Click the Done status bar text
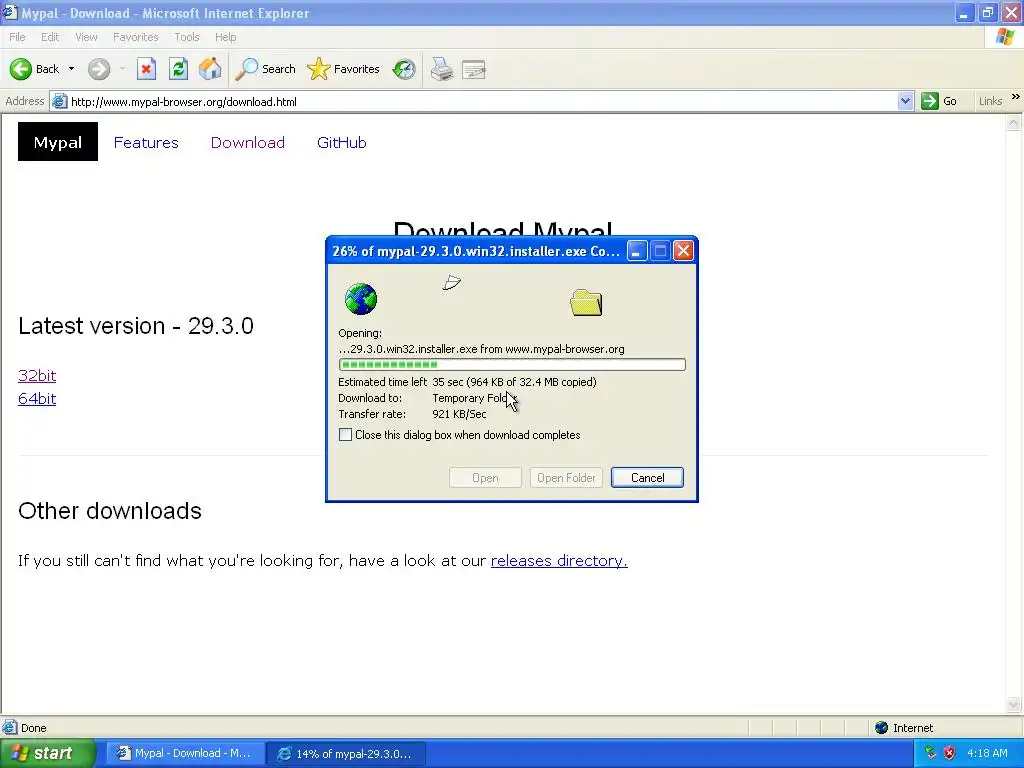 [x=33, y=728]
